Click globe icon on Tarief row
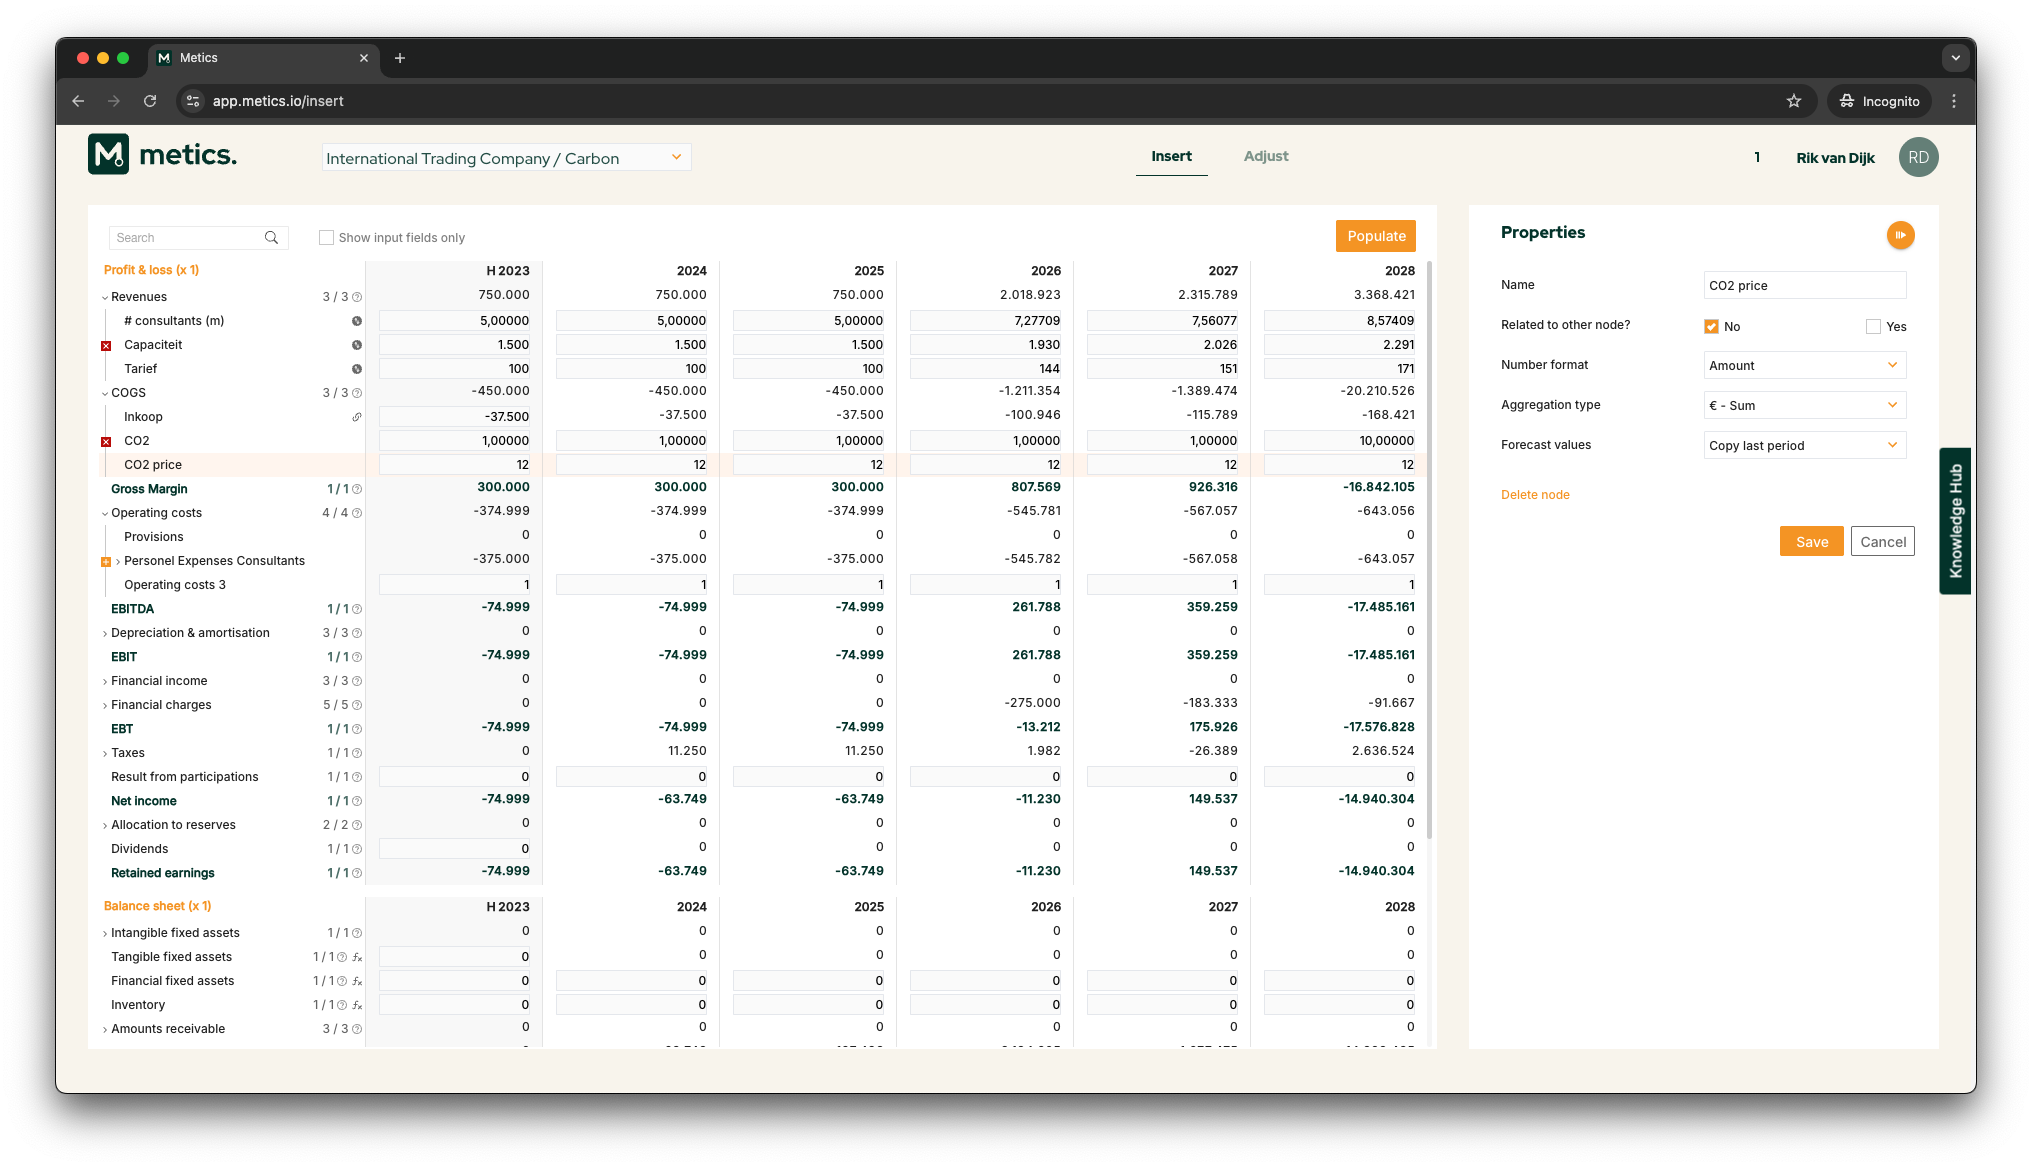 click(x=357, y=369)
